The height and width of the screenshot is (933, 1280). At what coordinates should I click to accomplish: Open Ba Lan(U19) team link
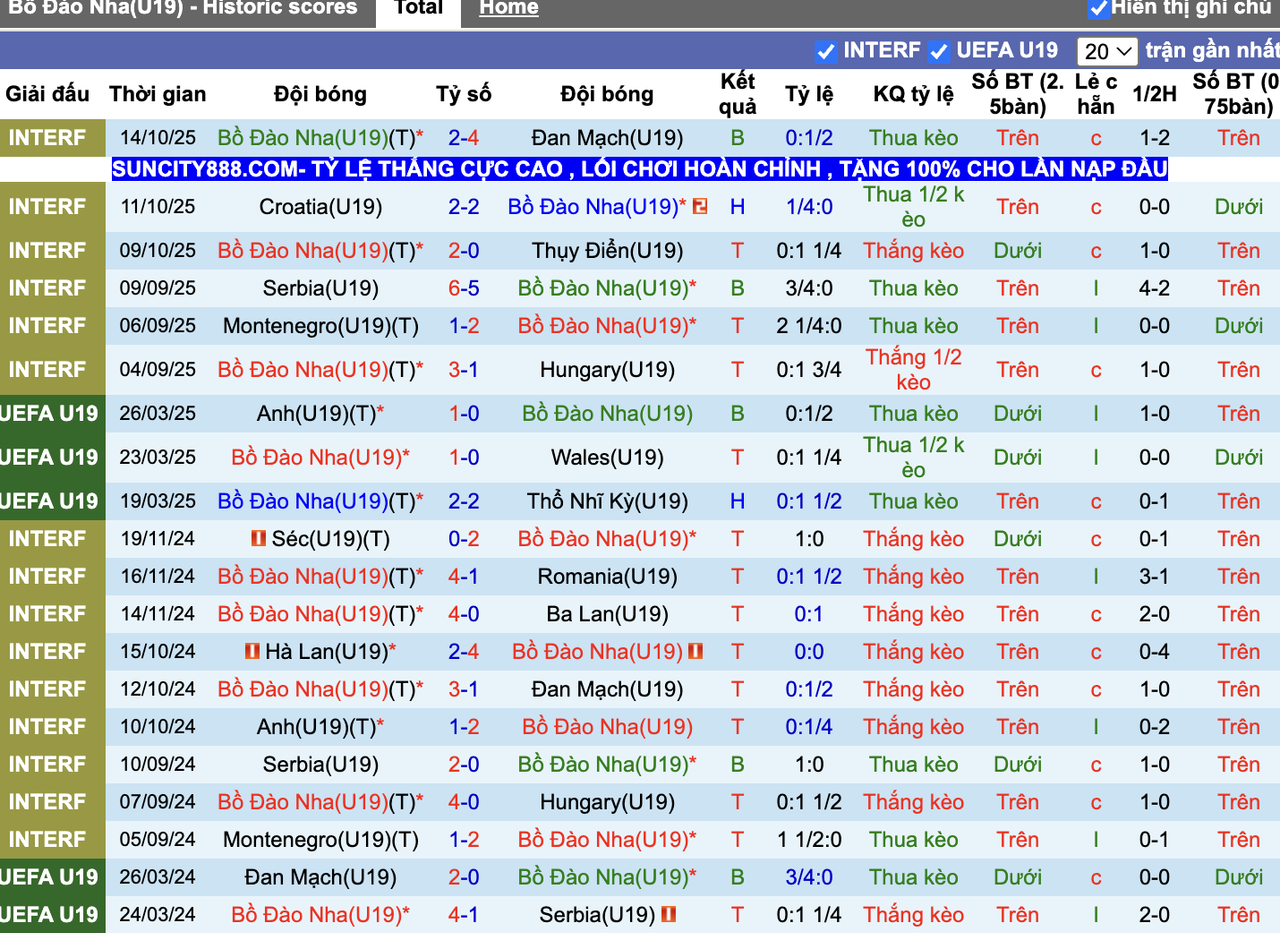[x=607, y=614]
